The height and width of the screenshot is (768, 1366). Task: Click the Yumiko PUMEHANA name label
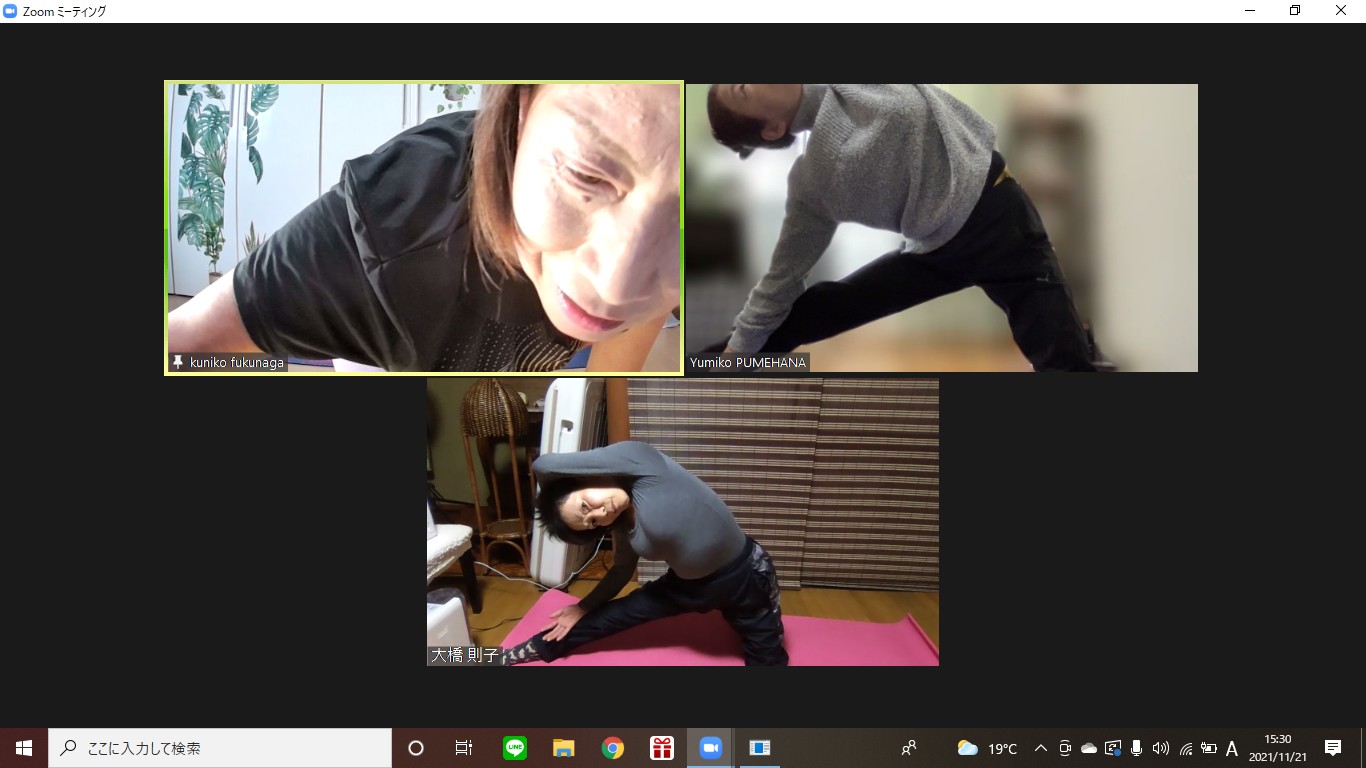click(748, 363)
